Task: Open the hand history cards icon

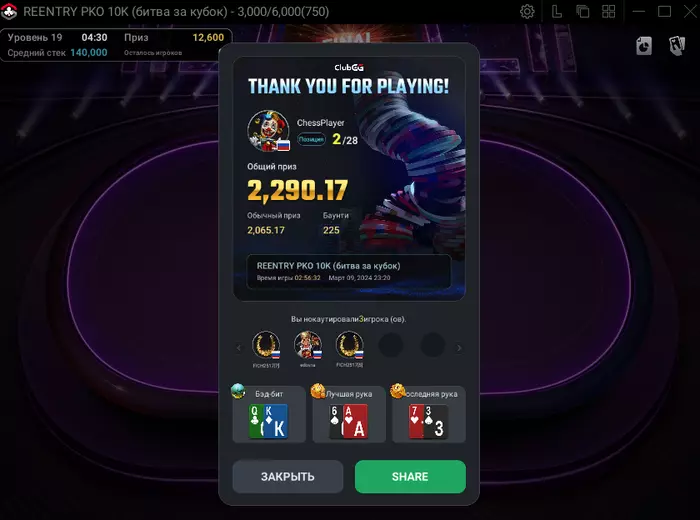Action: click(x=677, y=46)
